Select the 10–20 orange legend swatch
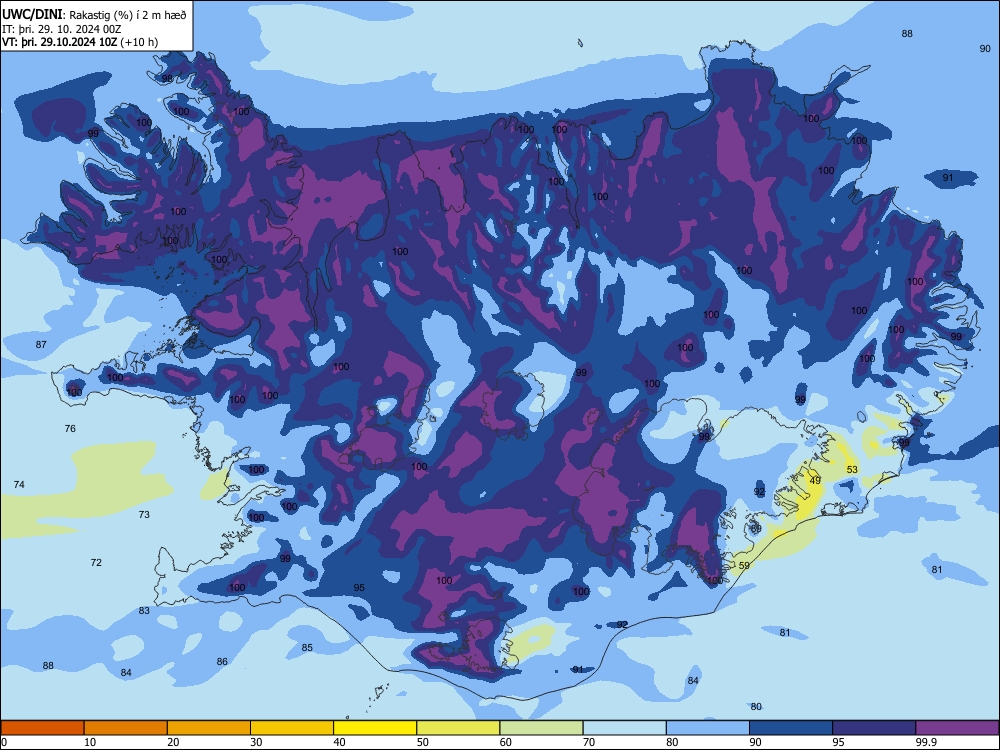This screenshot has height=750, width=1000. pyautogui.click(x=126, y=728)
